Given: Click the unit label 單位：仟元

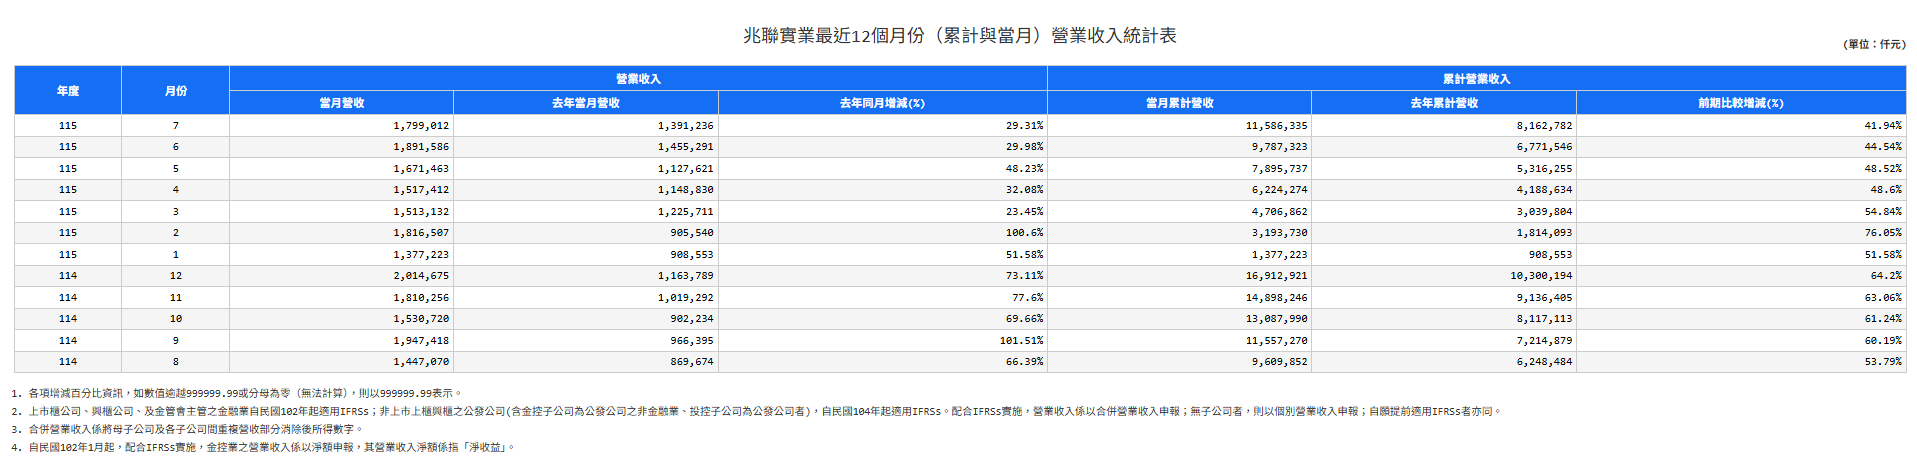Looking at the screenshot, I should coord(1875,44).
